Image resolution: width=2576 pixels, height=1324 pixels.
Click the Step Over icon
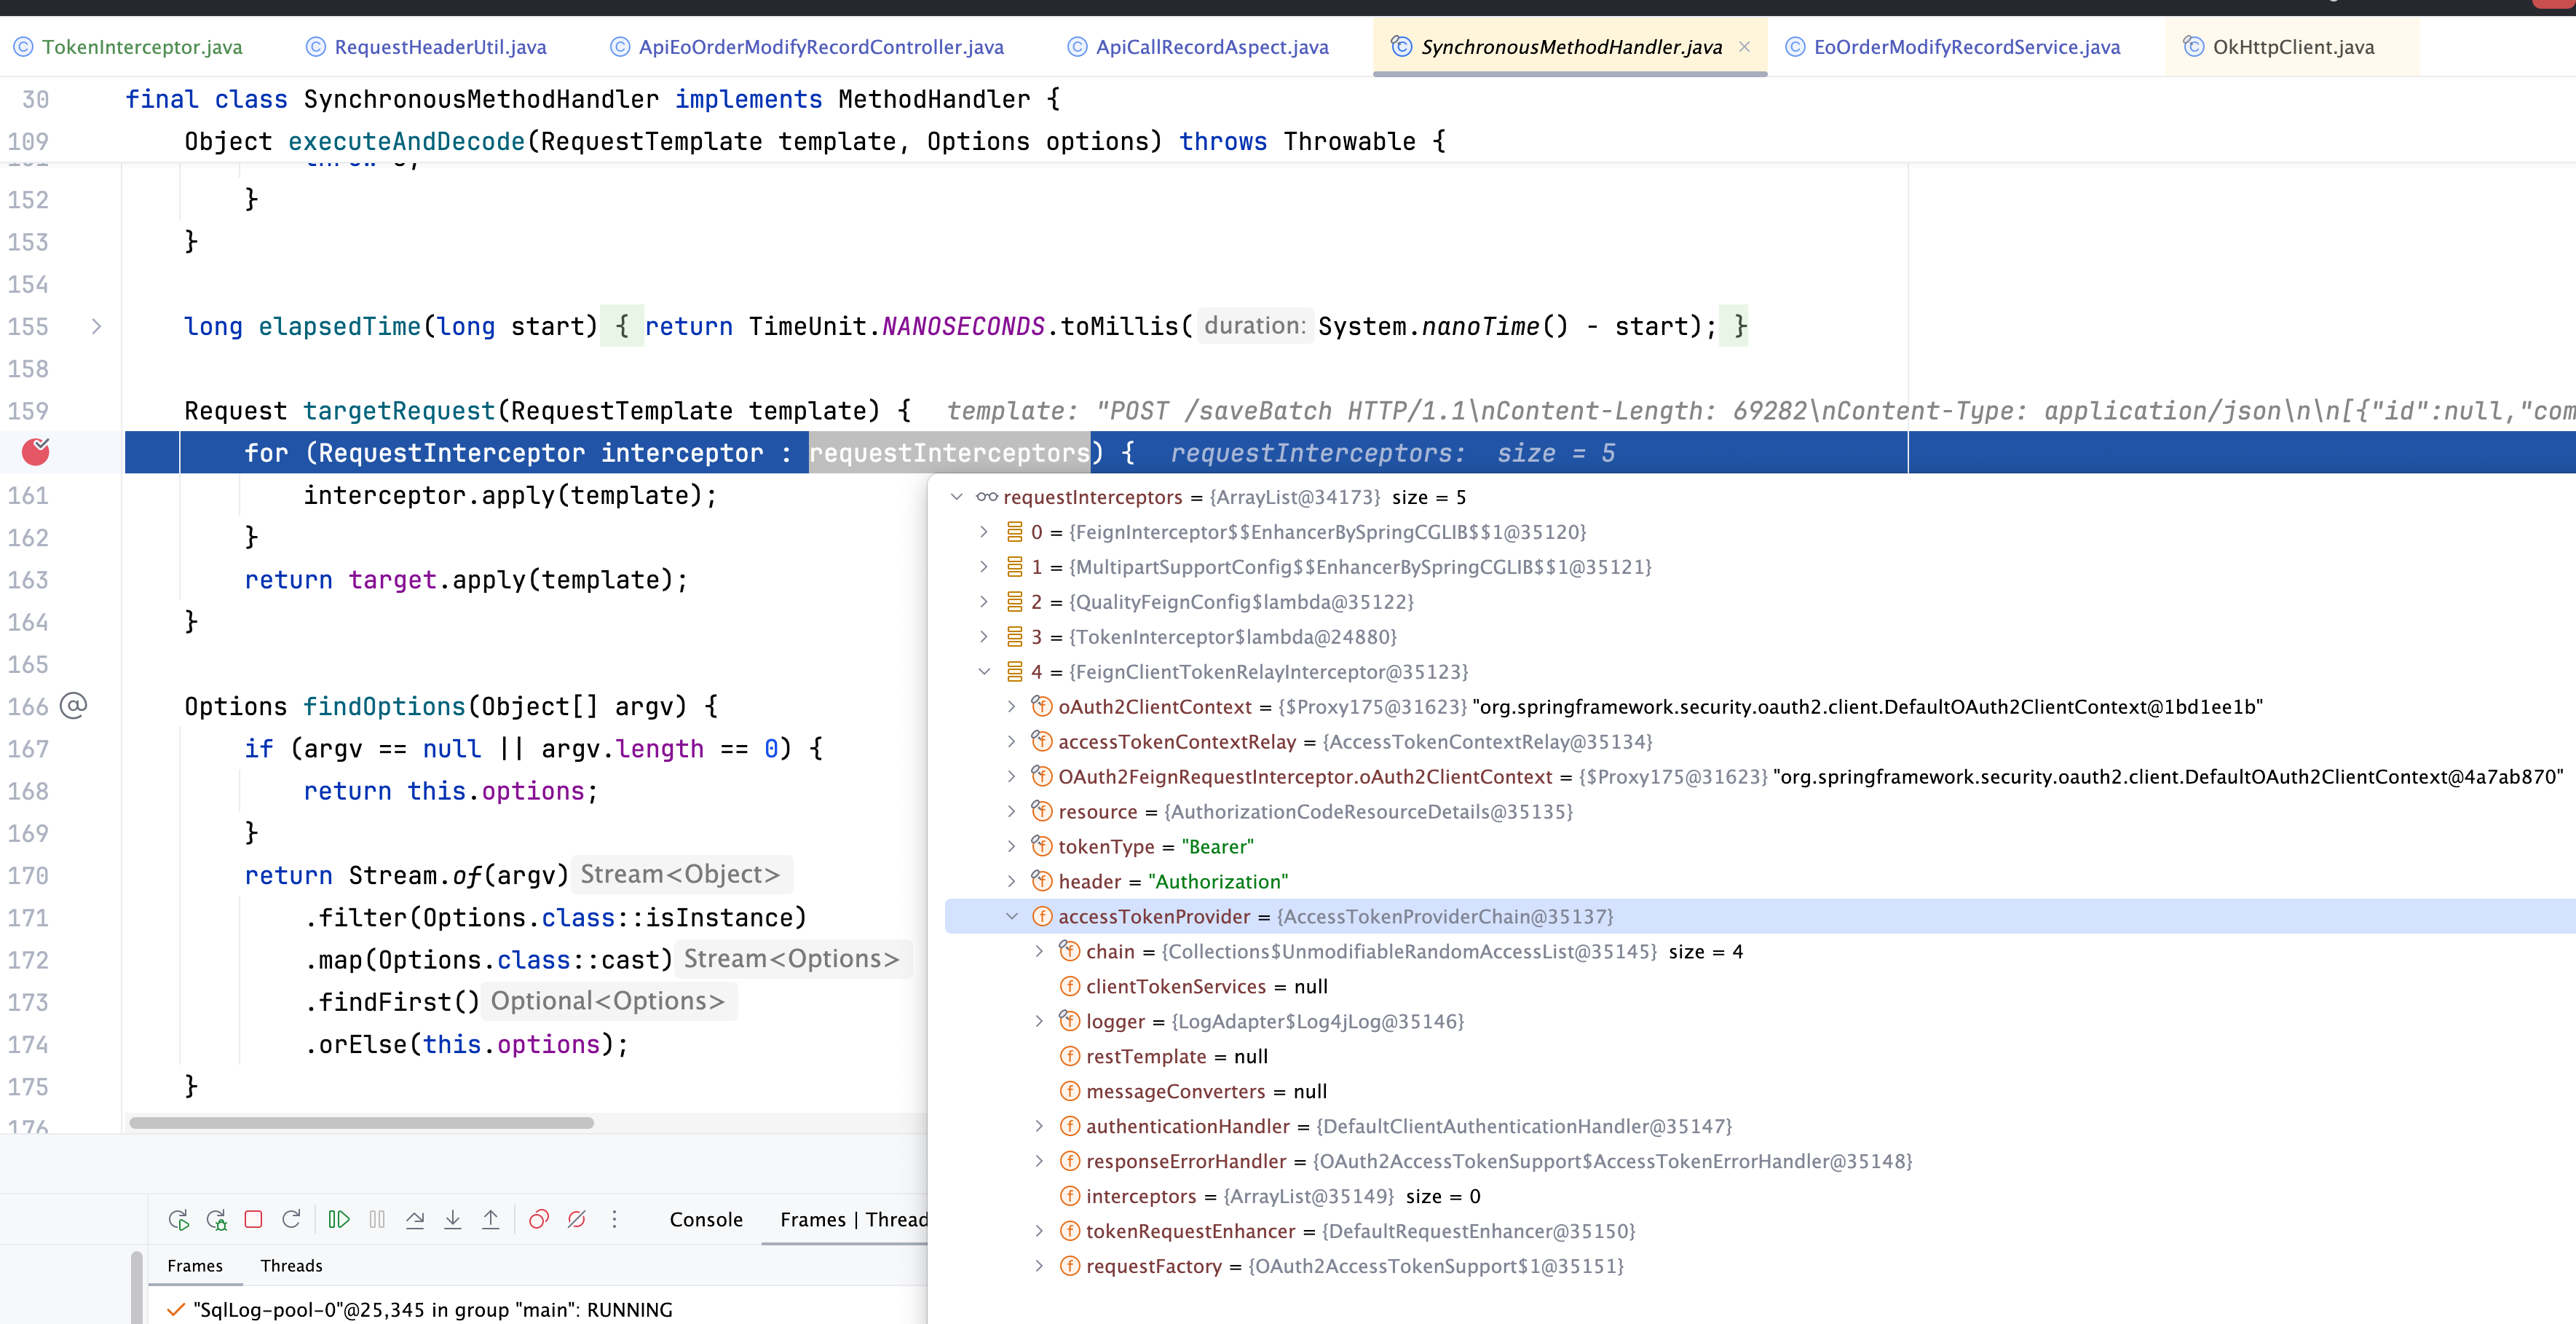pyautogui.click(x=415, y=1219)
